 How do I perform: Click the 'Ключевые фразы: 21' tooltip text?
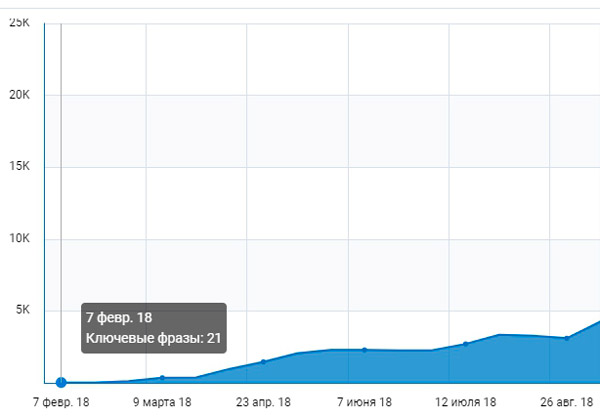coord(152,339)
